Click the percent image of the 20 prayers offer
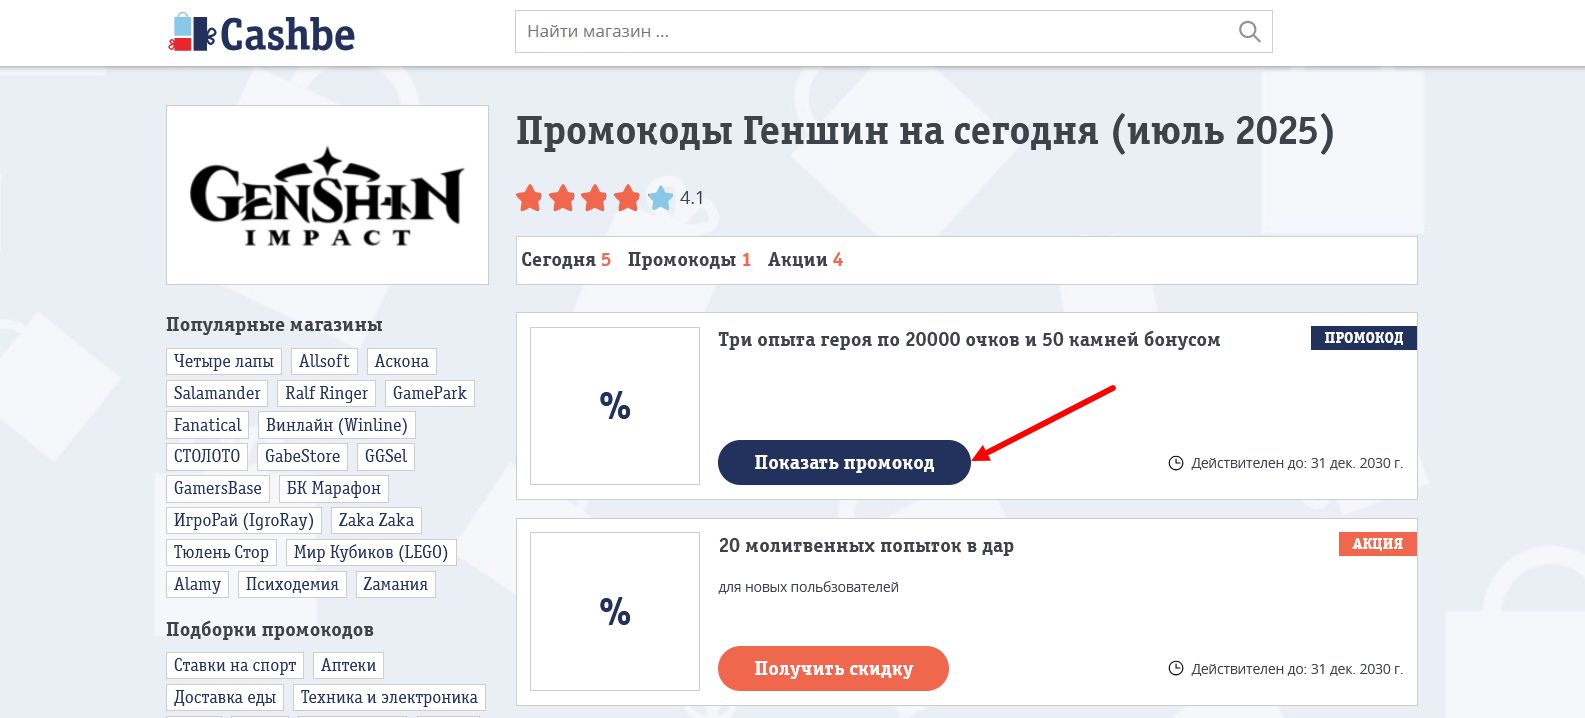 (615, 611)
